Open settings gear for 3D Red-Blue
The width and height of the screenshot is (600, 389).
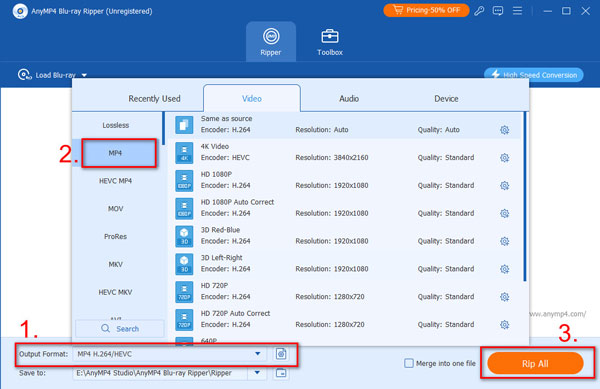coord(504,241)
